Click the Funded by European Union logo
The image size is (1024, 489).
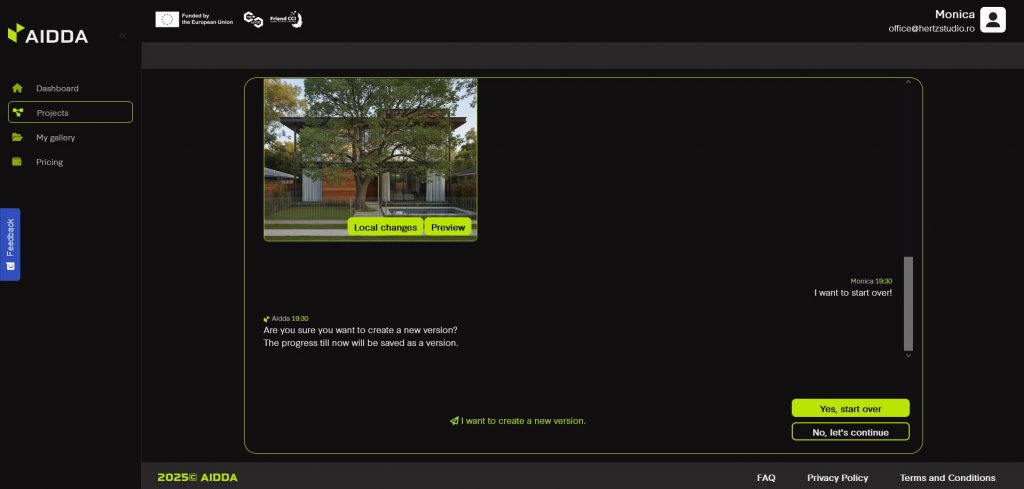pyautogui.click(x=194, y=19)
